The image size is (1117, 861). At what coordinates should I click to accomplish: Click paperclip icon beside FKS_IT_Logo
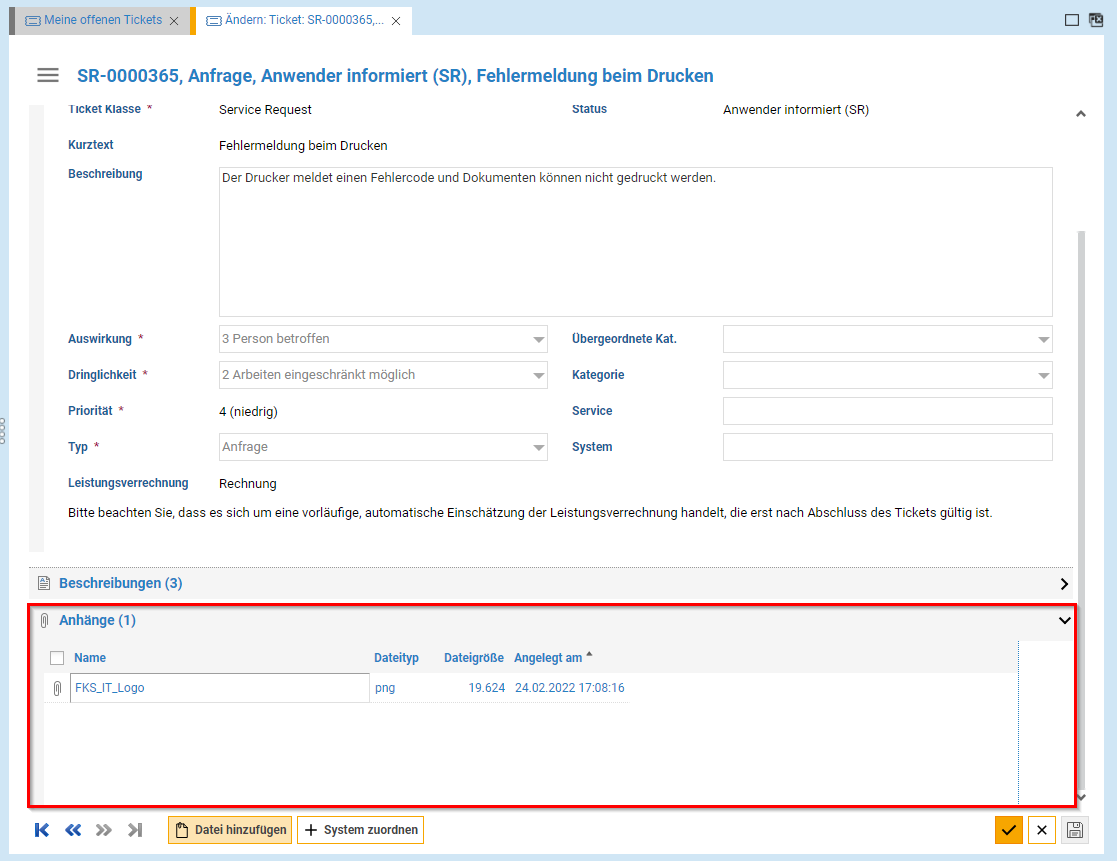click(x=57, y=688)
